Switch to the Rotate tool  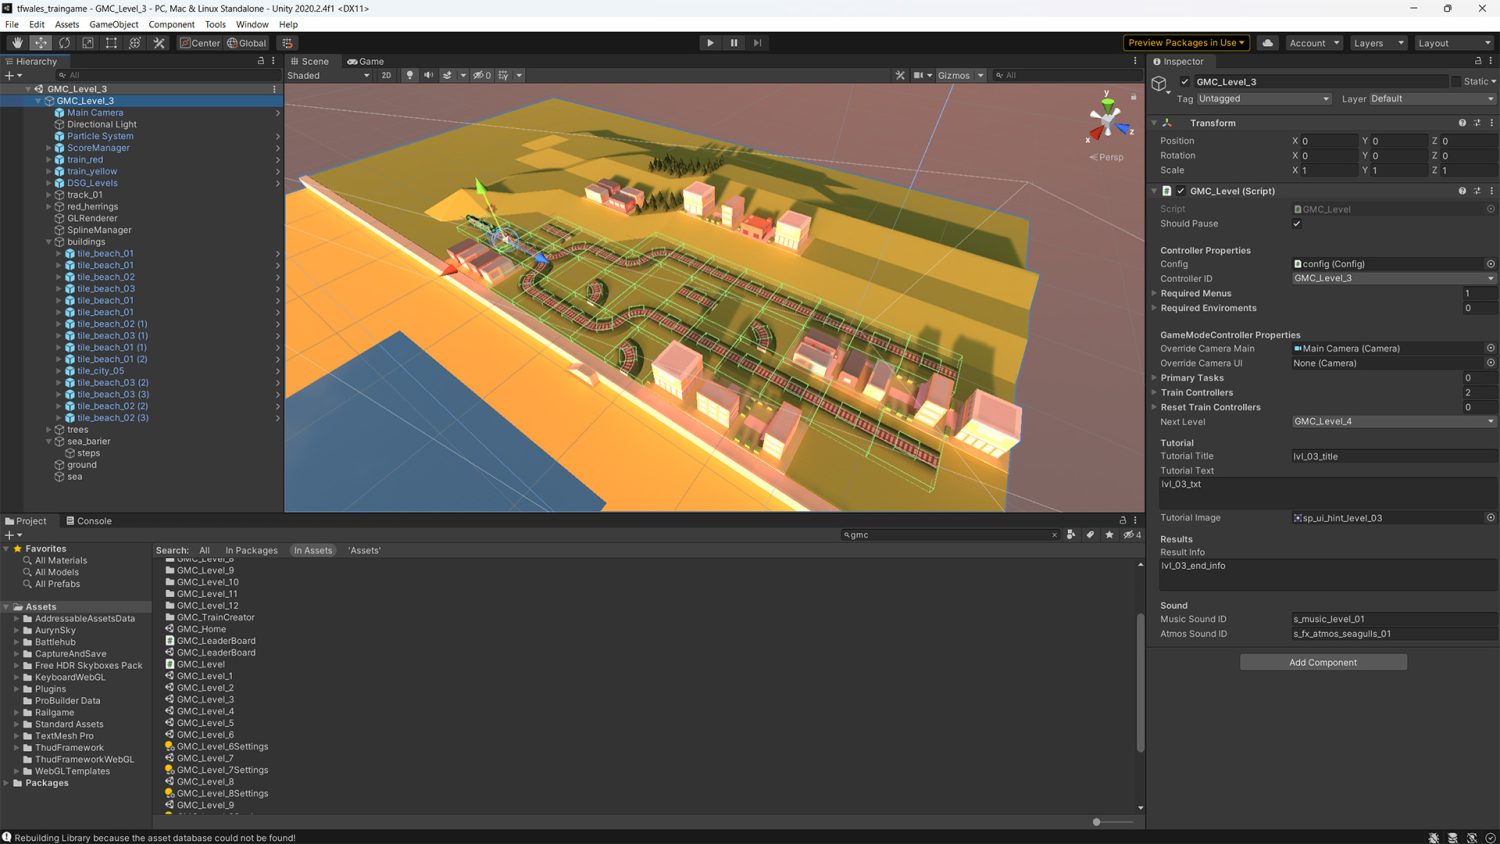tap(64, 43)
